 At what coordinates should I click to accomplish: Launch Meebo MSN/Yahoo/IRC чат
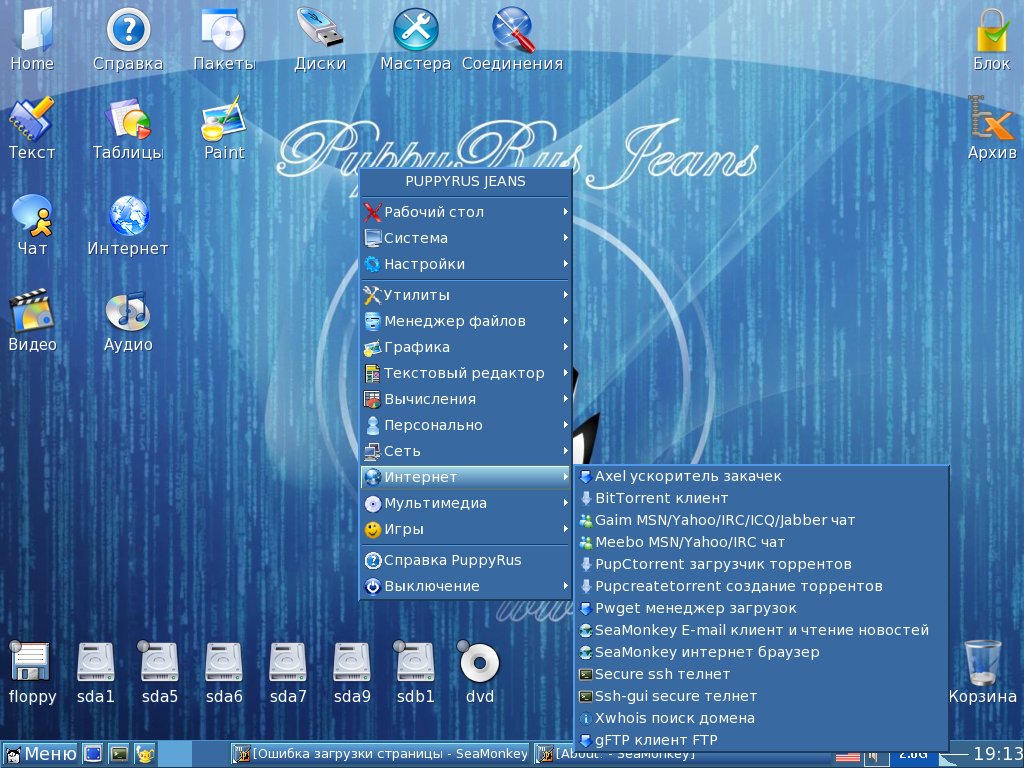[761, 543]
